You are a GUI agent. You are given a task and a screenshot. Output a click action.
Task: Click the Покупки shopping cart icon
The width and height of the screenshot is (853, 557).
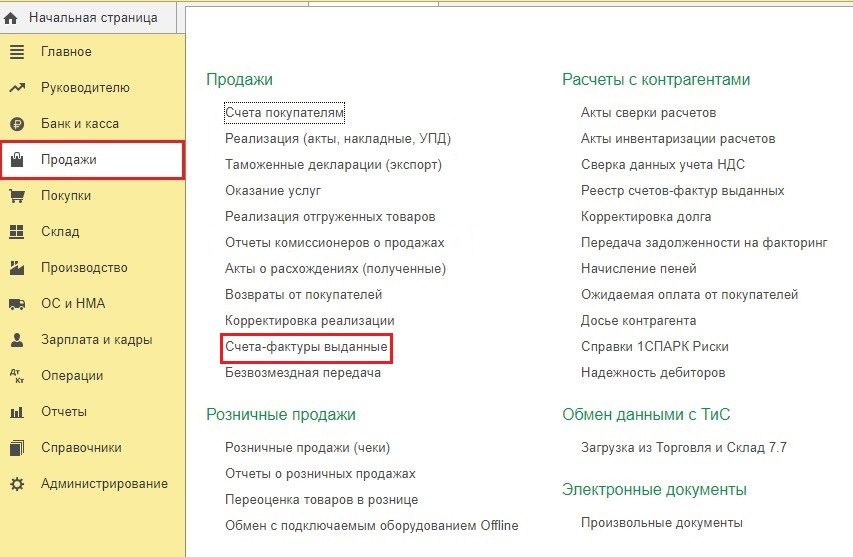[17, 196]
